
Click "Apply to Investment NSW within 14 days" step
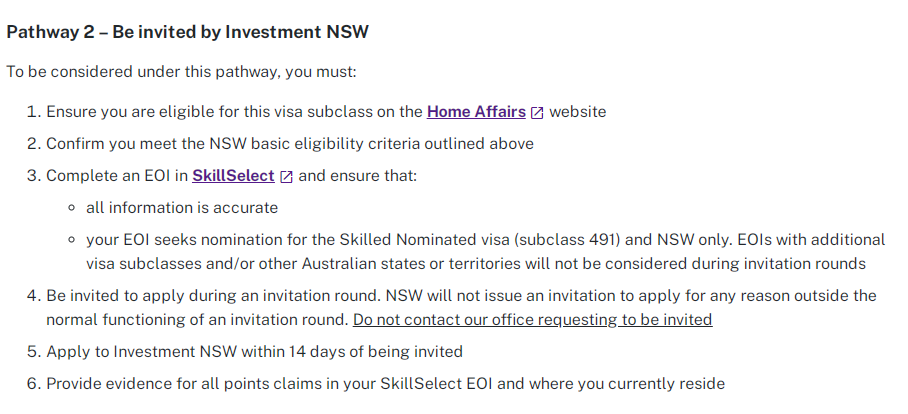pyautogui.click(x=255, y=352)
